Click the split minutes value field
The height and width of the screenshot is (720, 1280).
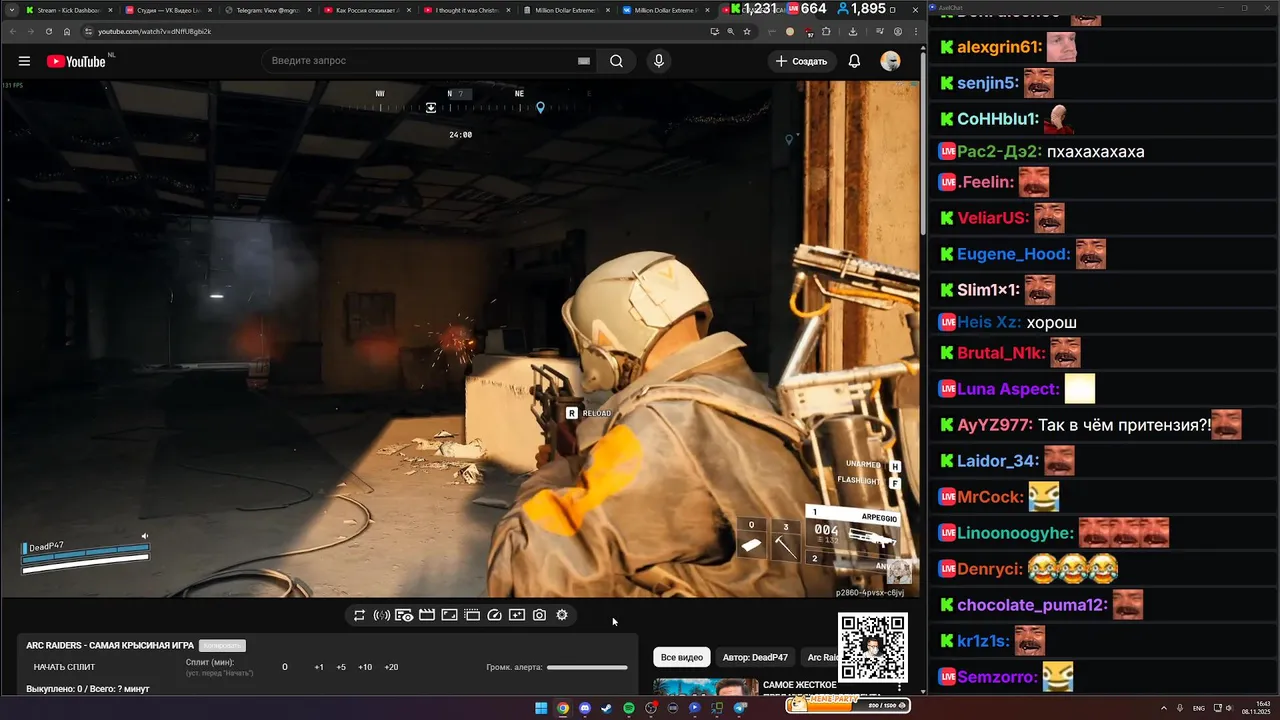coord(285,667)
